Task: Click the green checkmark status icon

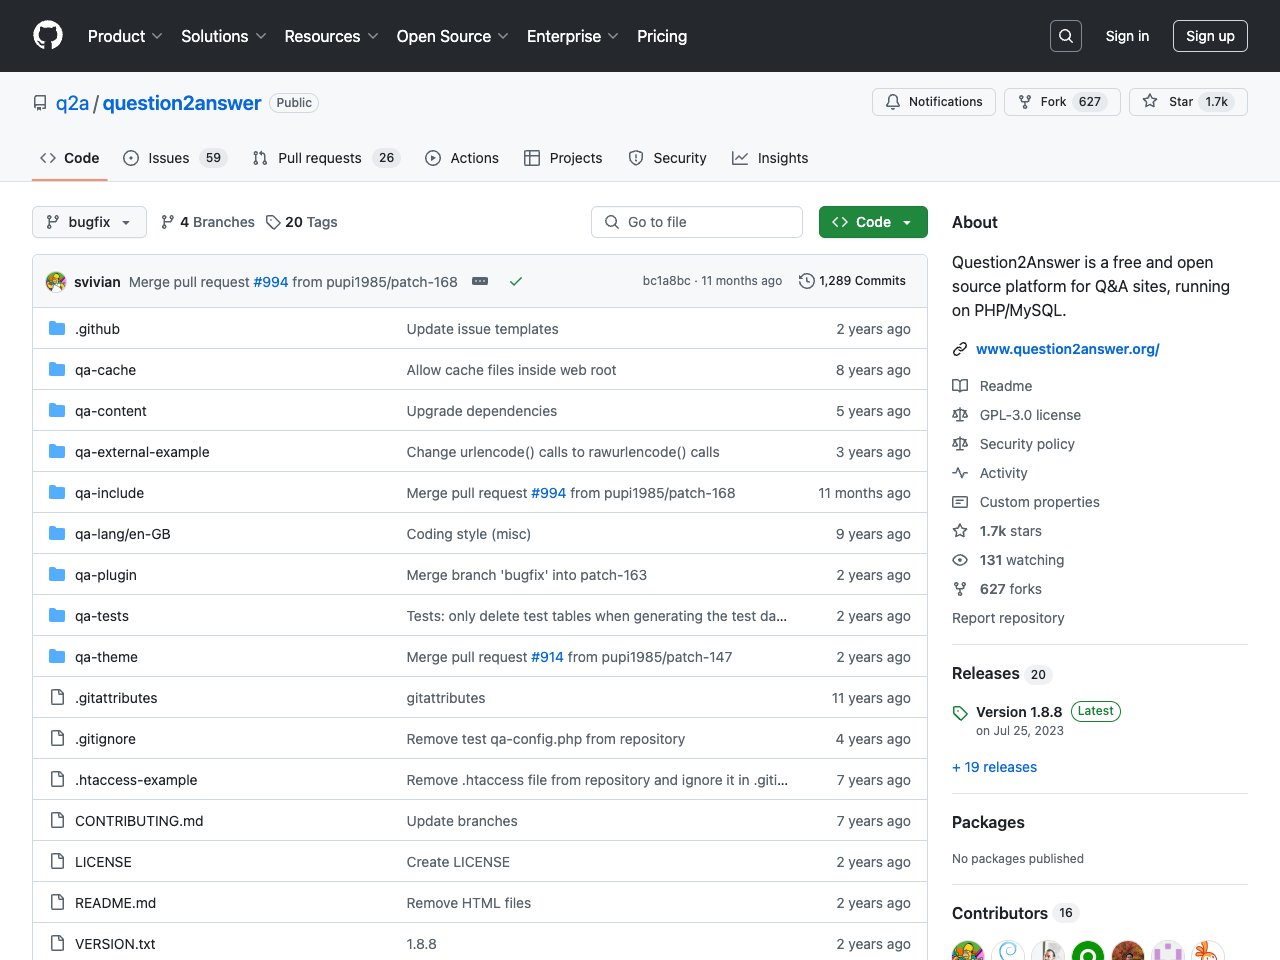Action: tap(516, 282)
